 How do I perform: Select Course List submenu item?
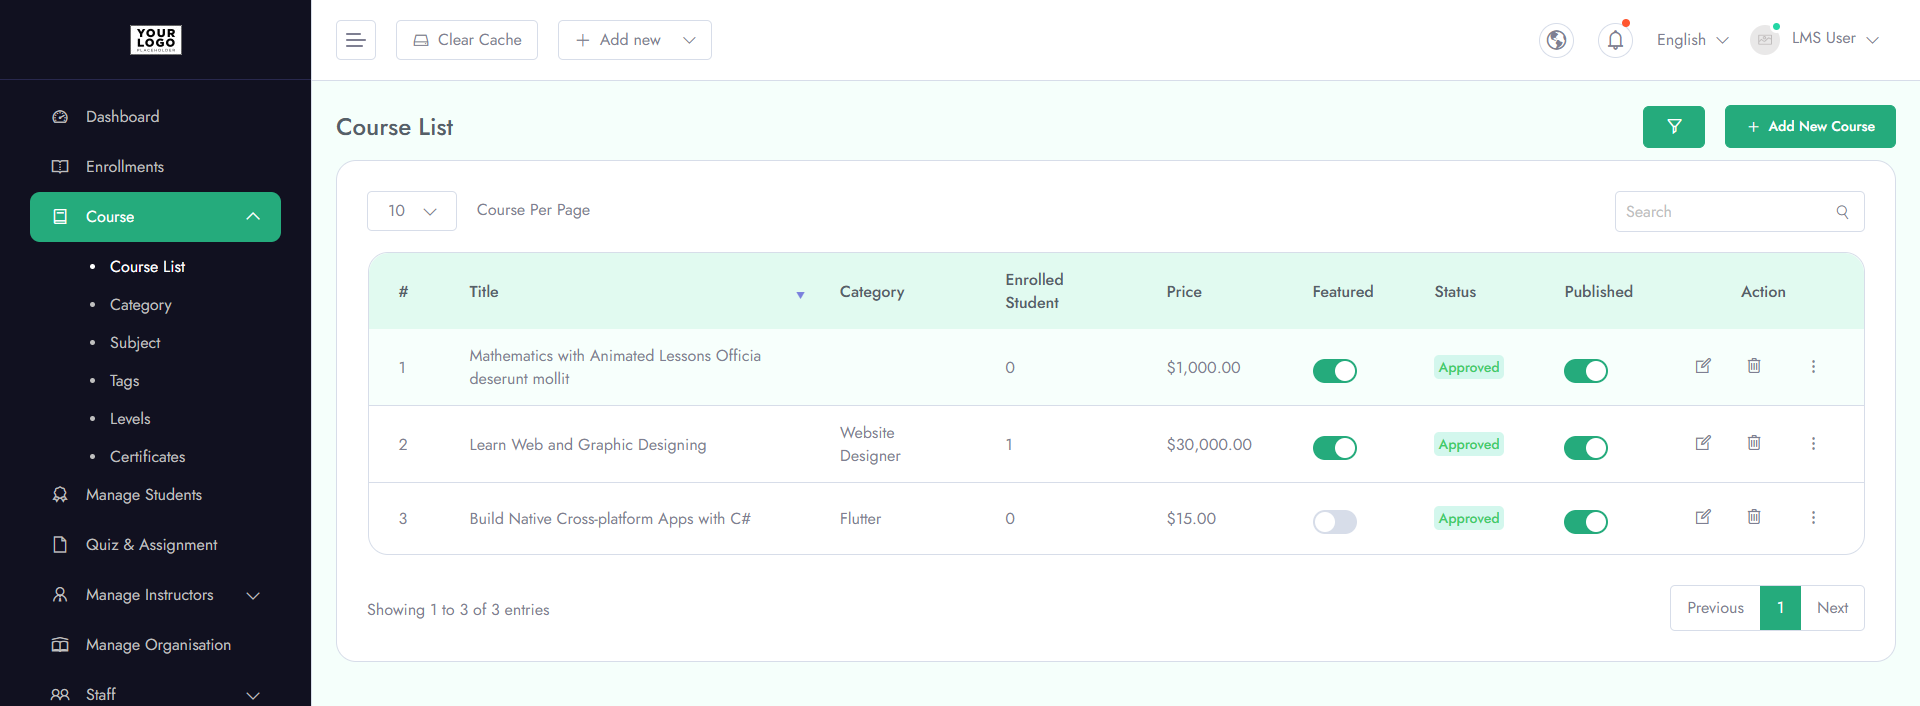coord(147,267)
